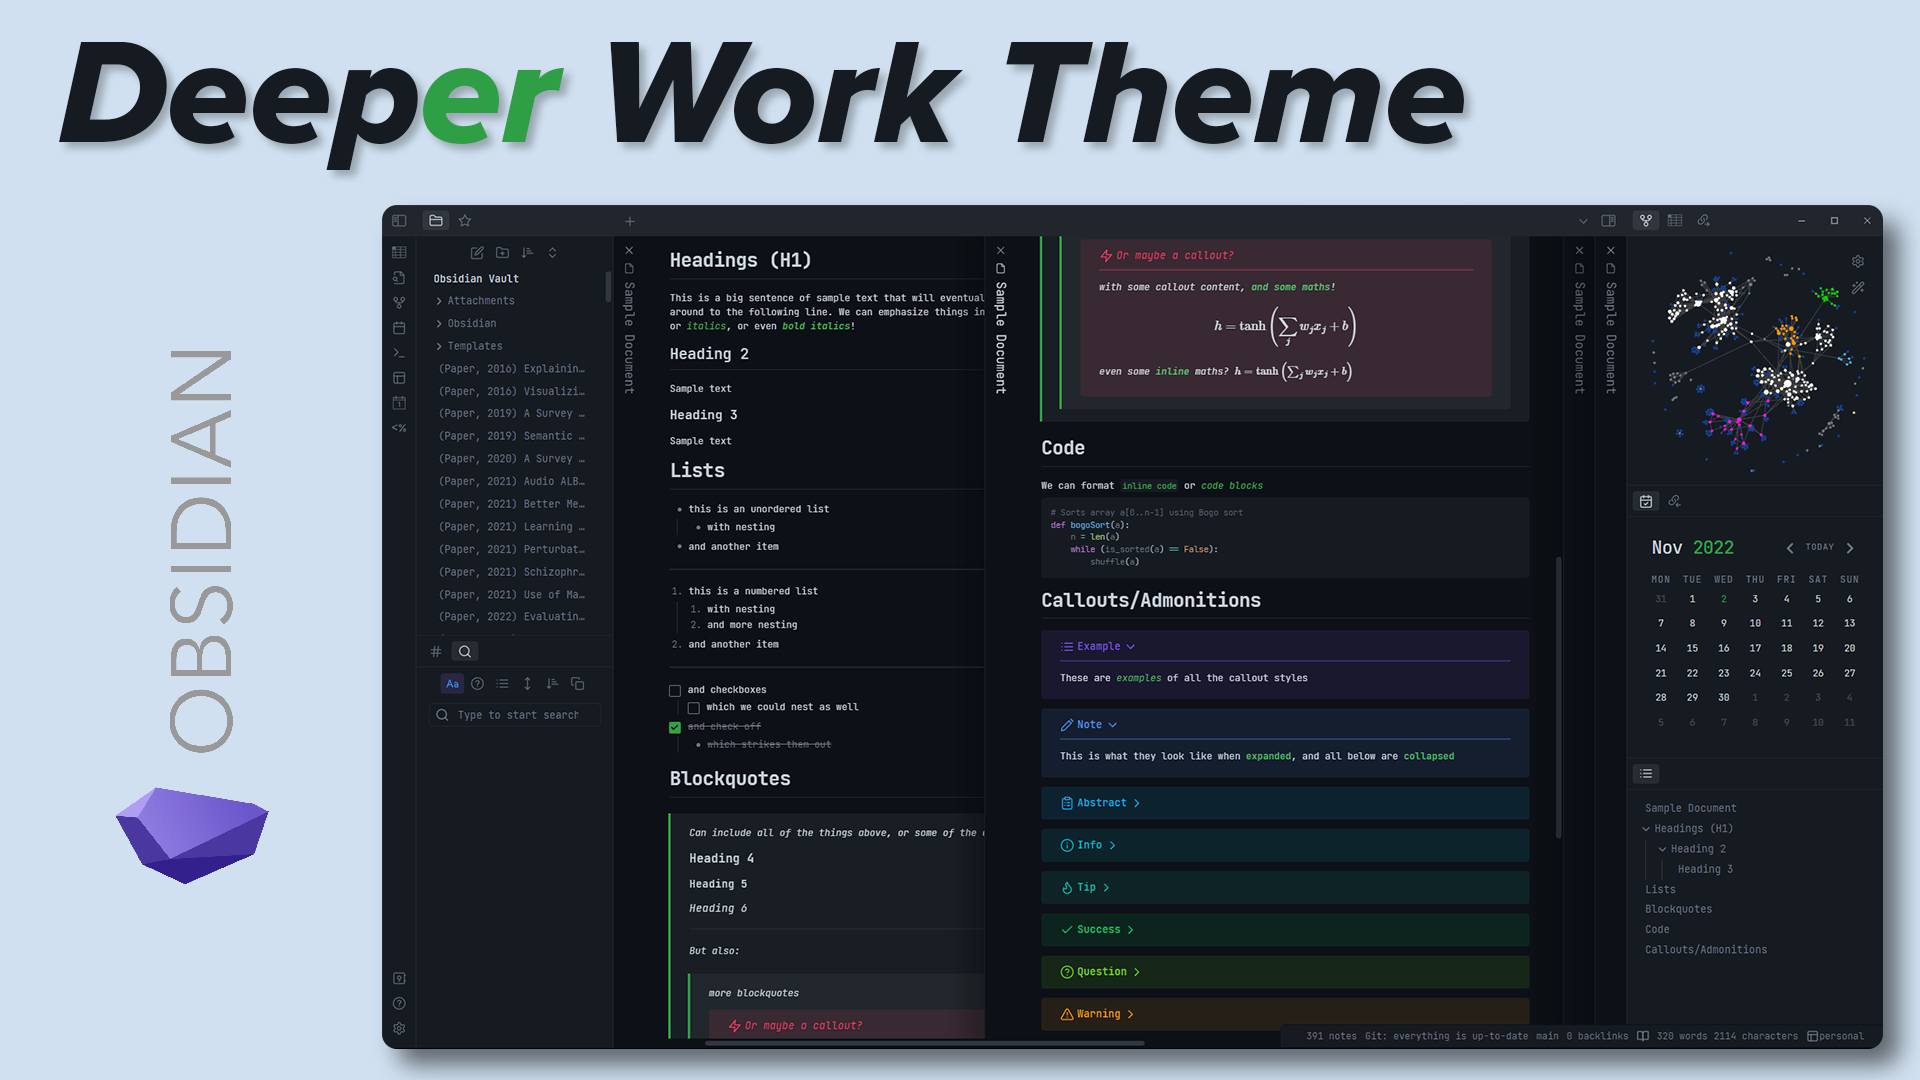Select day 15 in the calendar

(1692, 649)
